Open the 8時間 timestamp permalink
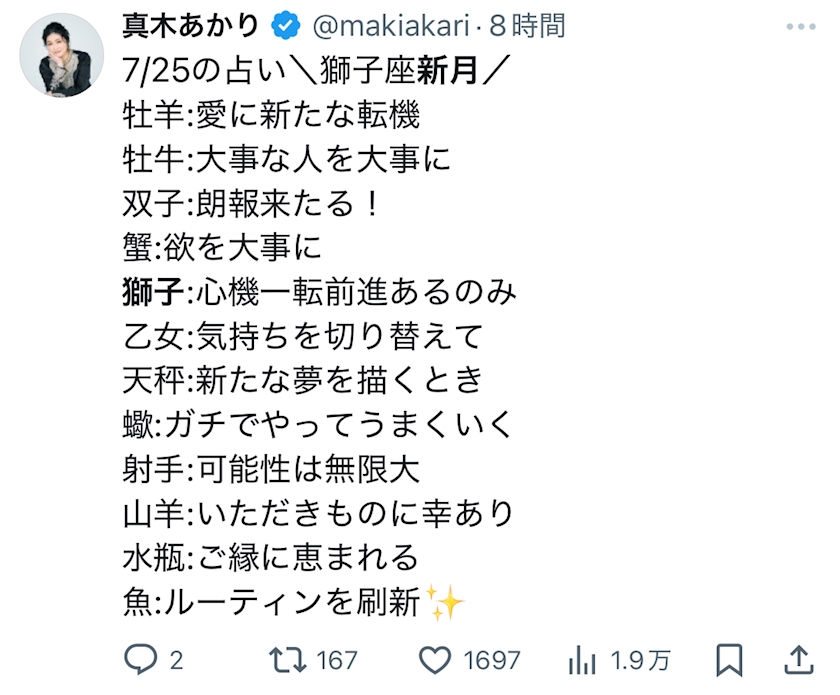 point(527,25)
